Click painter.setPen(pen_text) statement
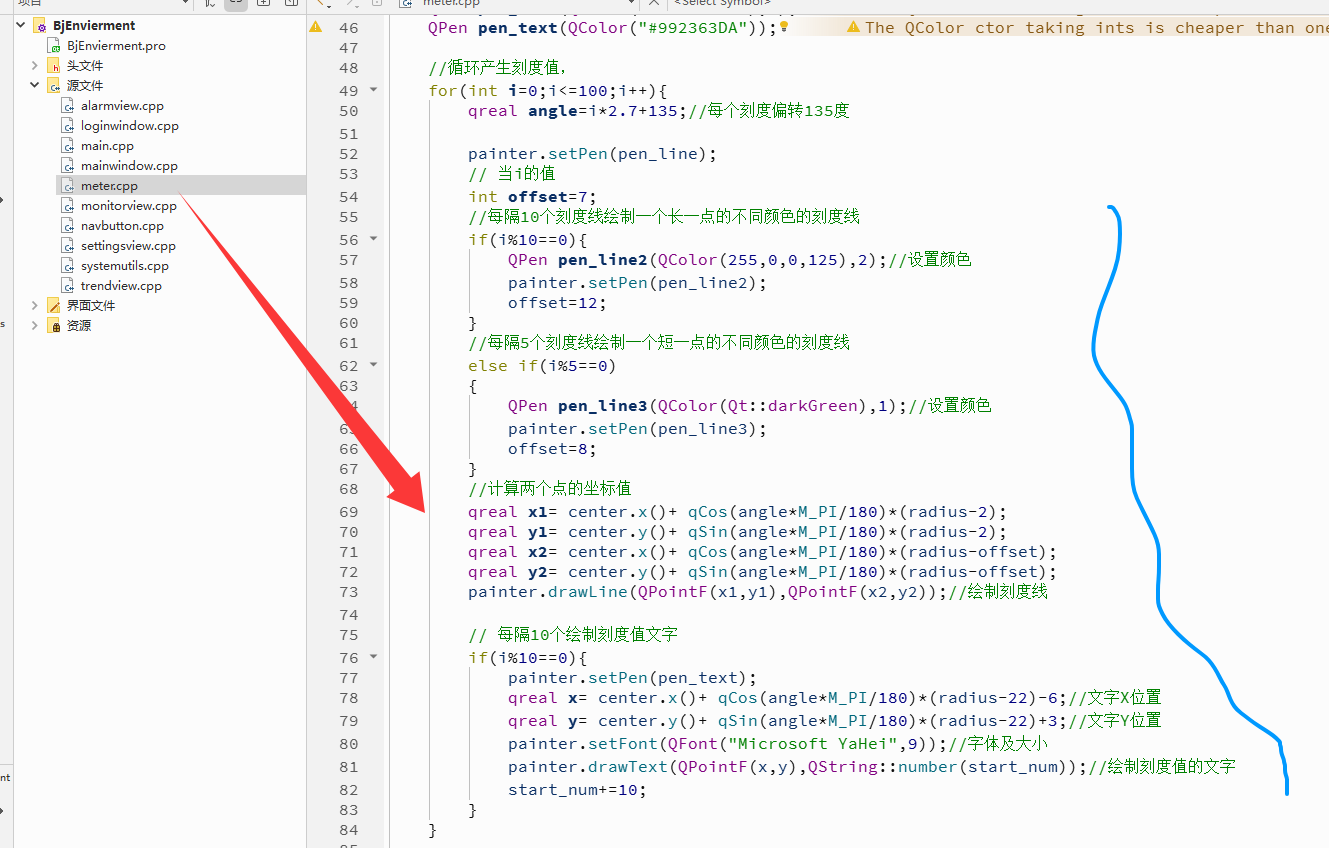The width and height of the screenshot is (1329, 848). coord(633,678)
